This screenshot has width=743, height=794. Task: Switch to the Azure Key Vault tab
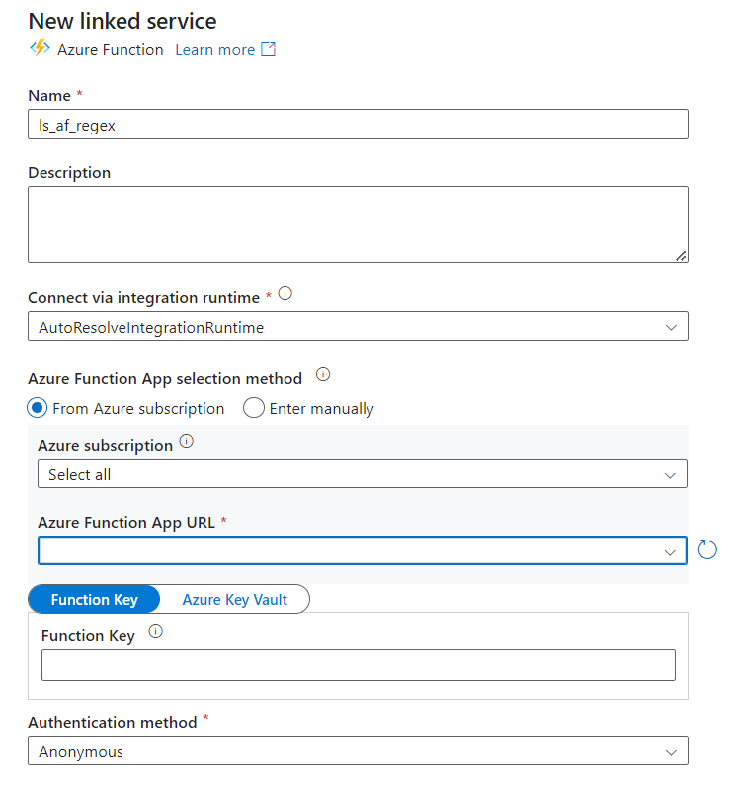click(234, 599)
